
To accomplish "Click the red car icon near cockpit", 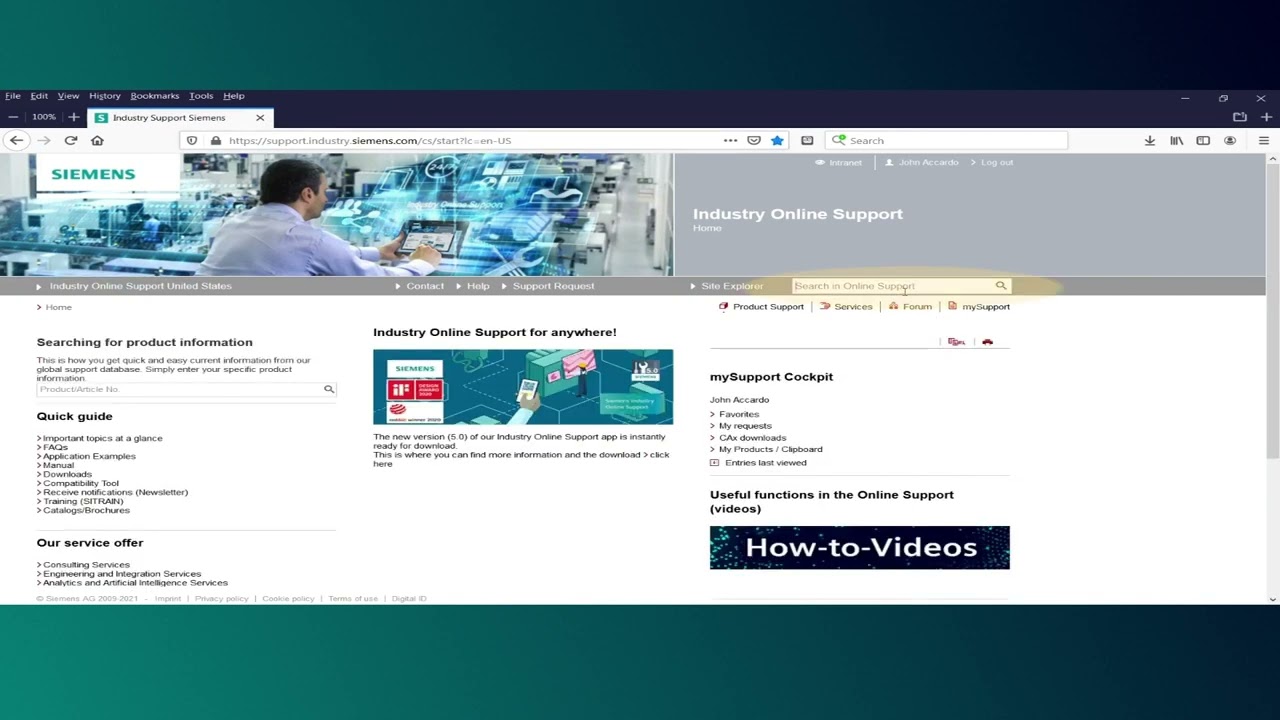I will pos(987,342).
